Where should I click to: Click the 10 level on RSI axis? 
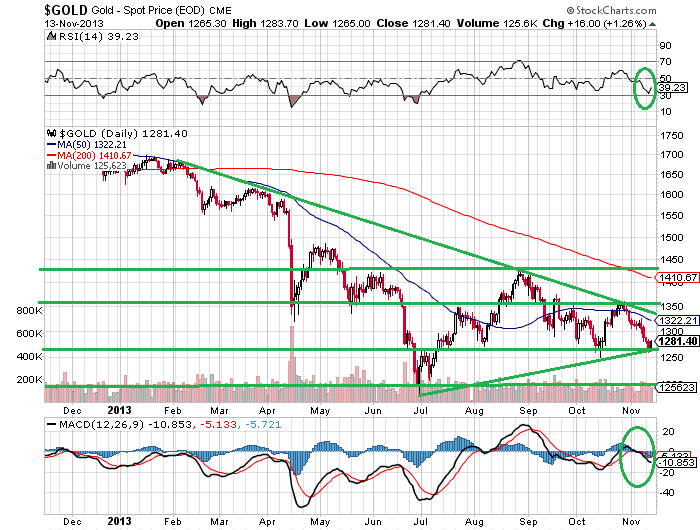tap(665, 112)
